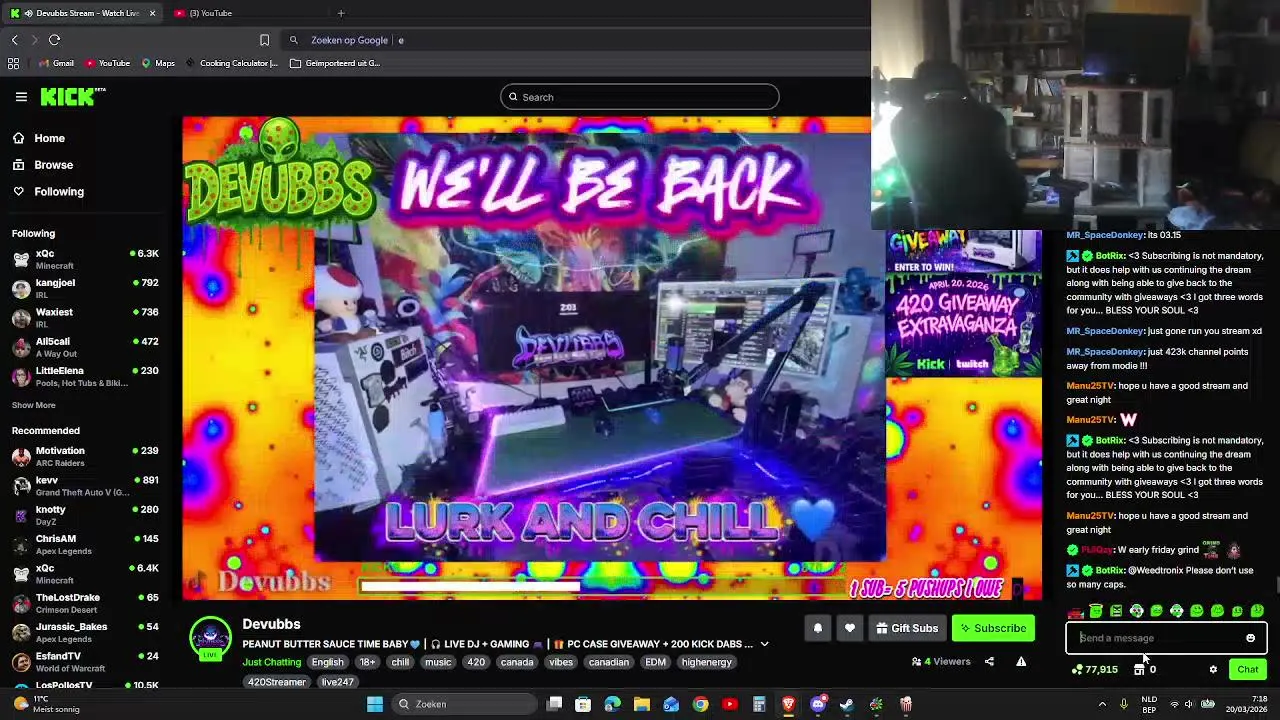Open Browse in the sidebar
1280x720 pixels.
44,165
